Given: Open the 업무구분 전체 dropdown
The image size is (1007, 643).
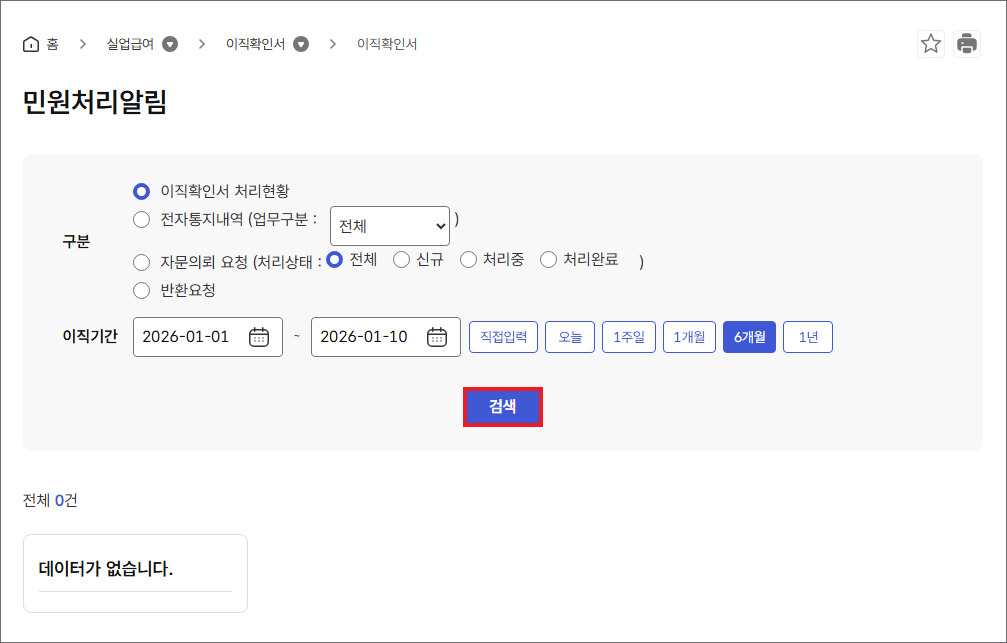Looking at the screenshot, I should point(390,226).
